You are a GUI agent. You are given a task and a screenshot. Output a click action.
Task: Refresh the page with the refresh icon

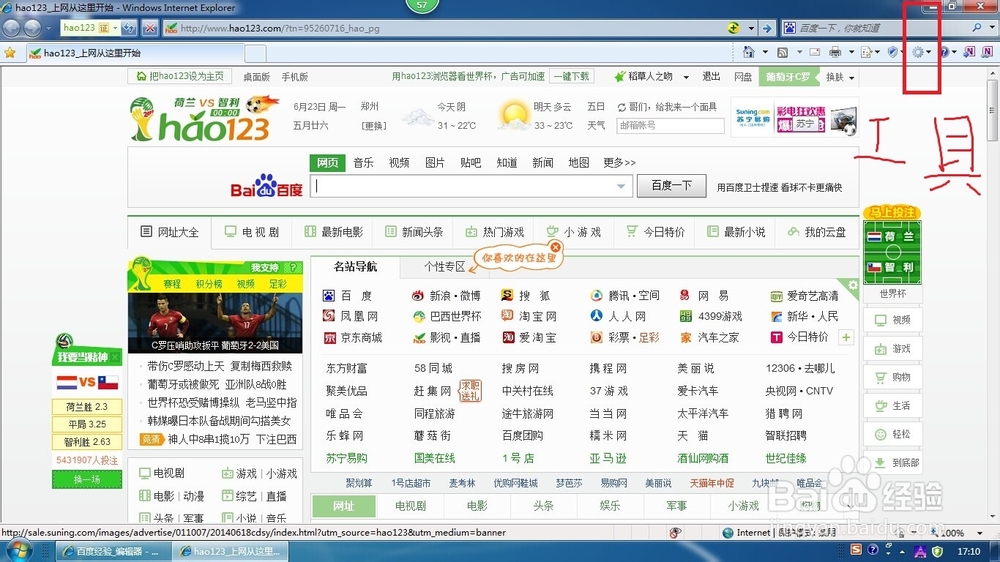(129, 28)
